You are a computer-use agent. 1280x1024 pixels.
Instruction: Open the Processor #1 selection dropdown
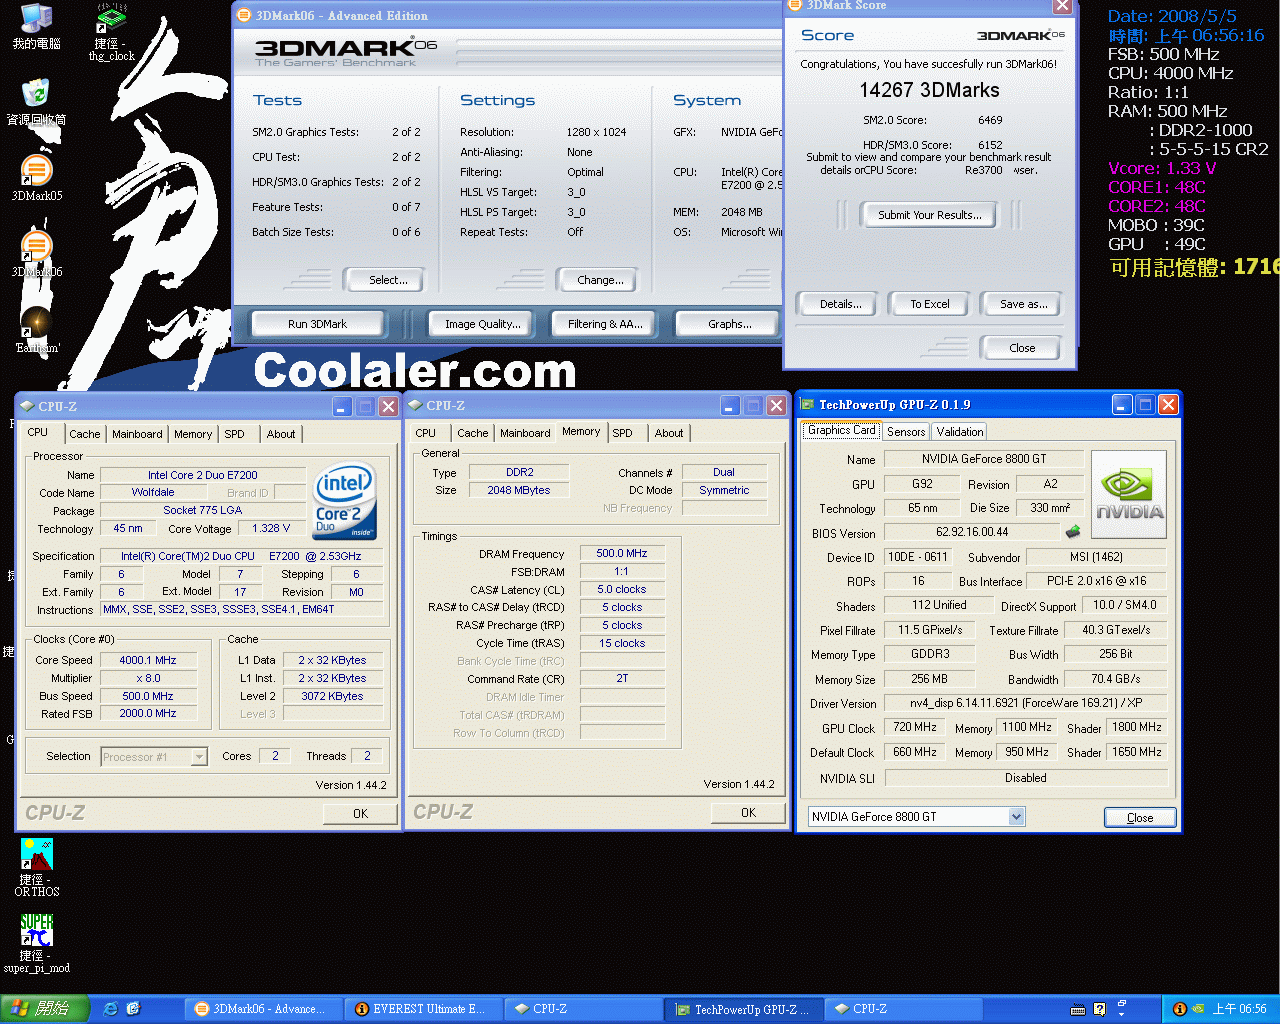tap(199, 757)
